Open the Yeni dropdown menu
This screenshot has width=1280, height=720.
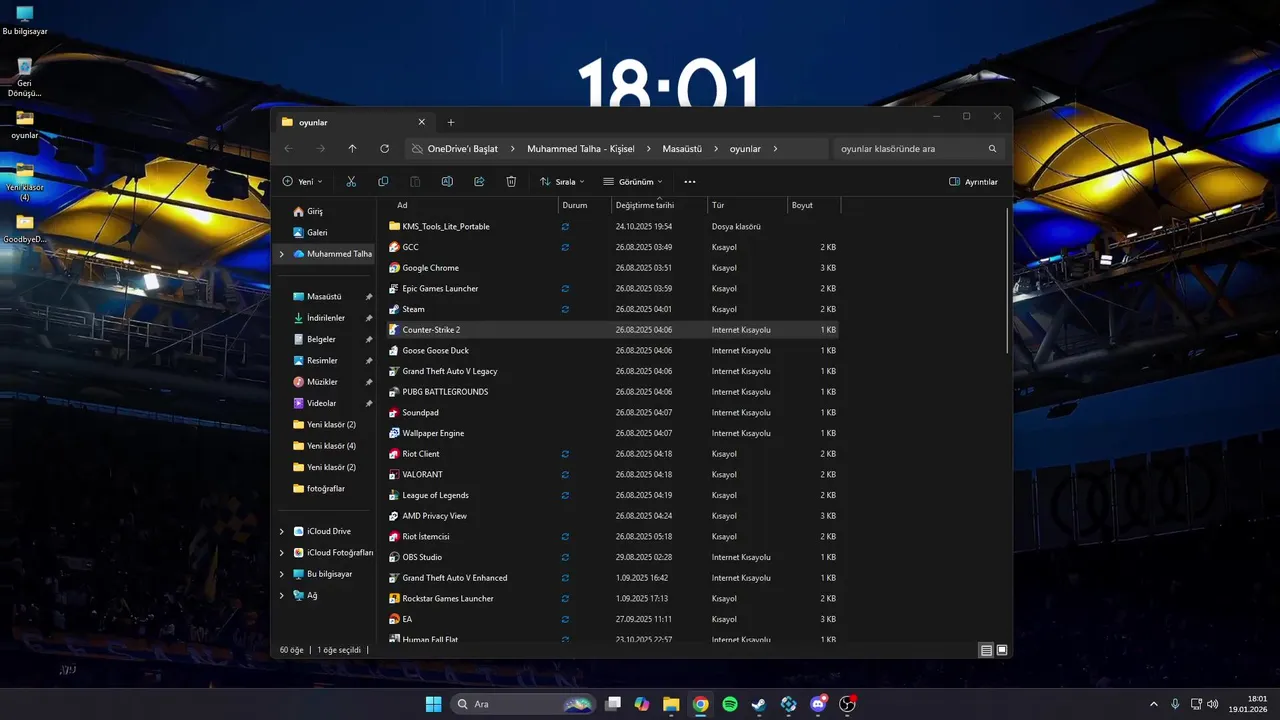[x=304, y=181]
